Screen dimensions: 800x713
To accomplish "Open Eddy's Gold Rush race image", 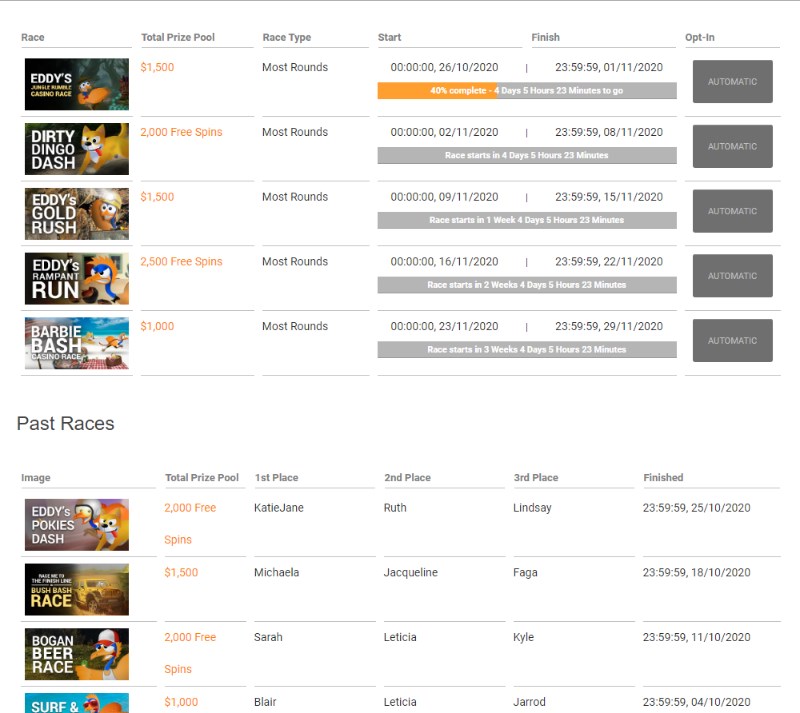I will [77, 214].
